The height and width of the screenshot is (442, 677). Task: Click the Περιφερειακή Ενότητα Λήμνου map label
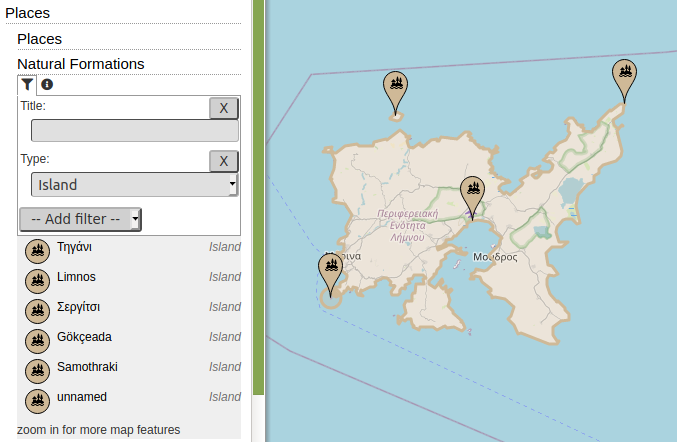pos(408,225)
